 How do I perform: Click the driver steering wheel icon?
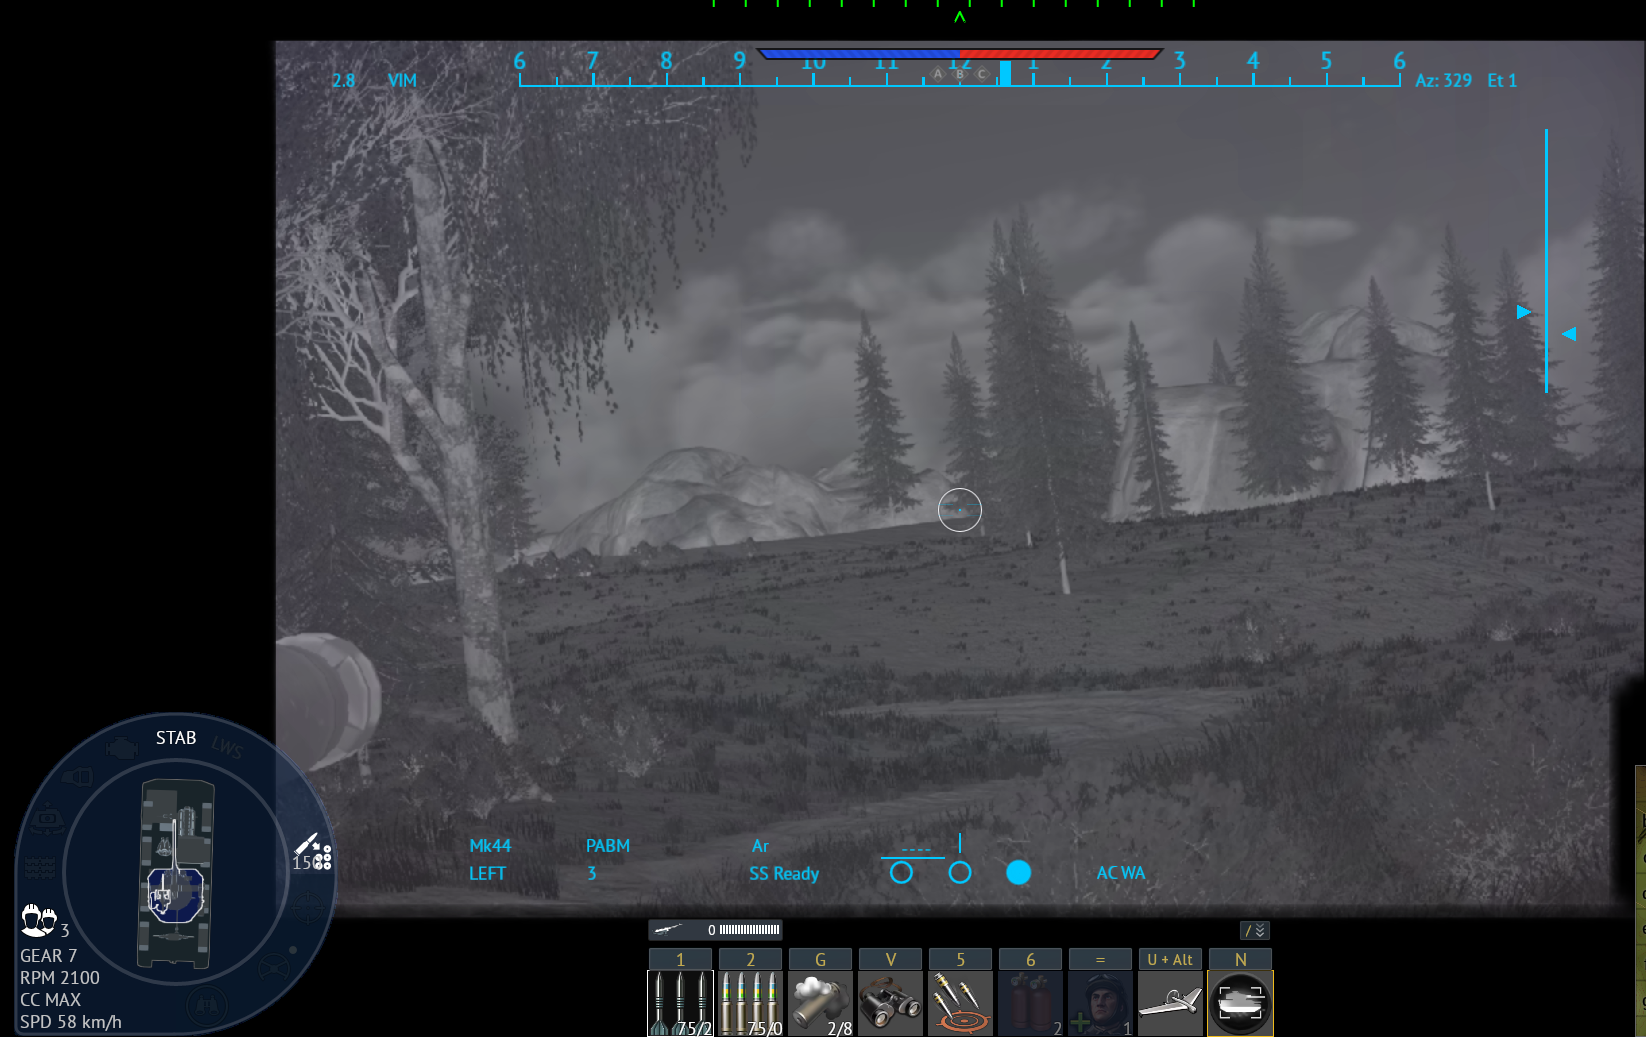[273, 967]
